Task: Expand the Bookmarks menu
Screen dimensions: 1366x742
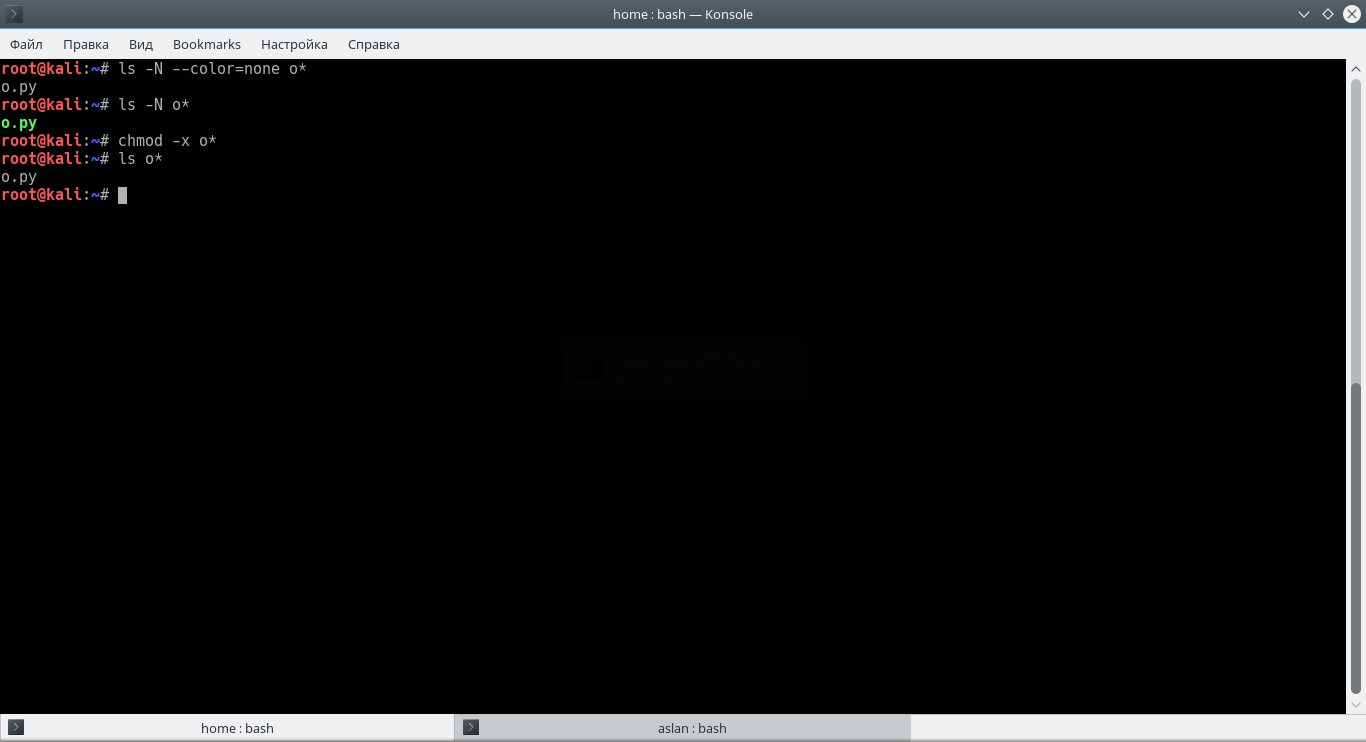Action: tap(207, 44)
